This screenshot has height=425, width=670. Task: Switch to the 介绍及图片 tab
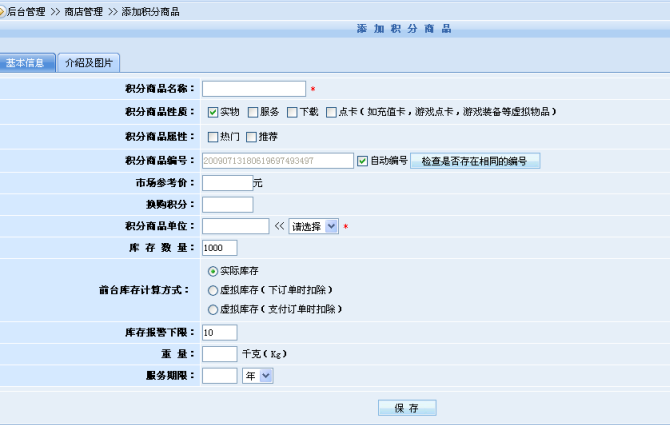(x=89, y=62)
